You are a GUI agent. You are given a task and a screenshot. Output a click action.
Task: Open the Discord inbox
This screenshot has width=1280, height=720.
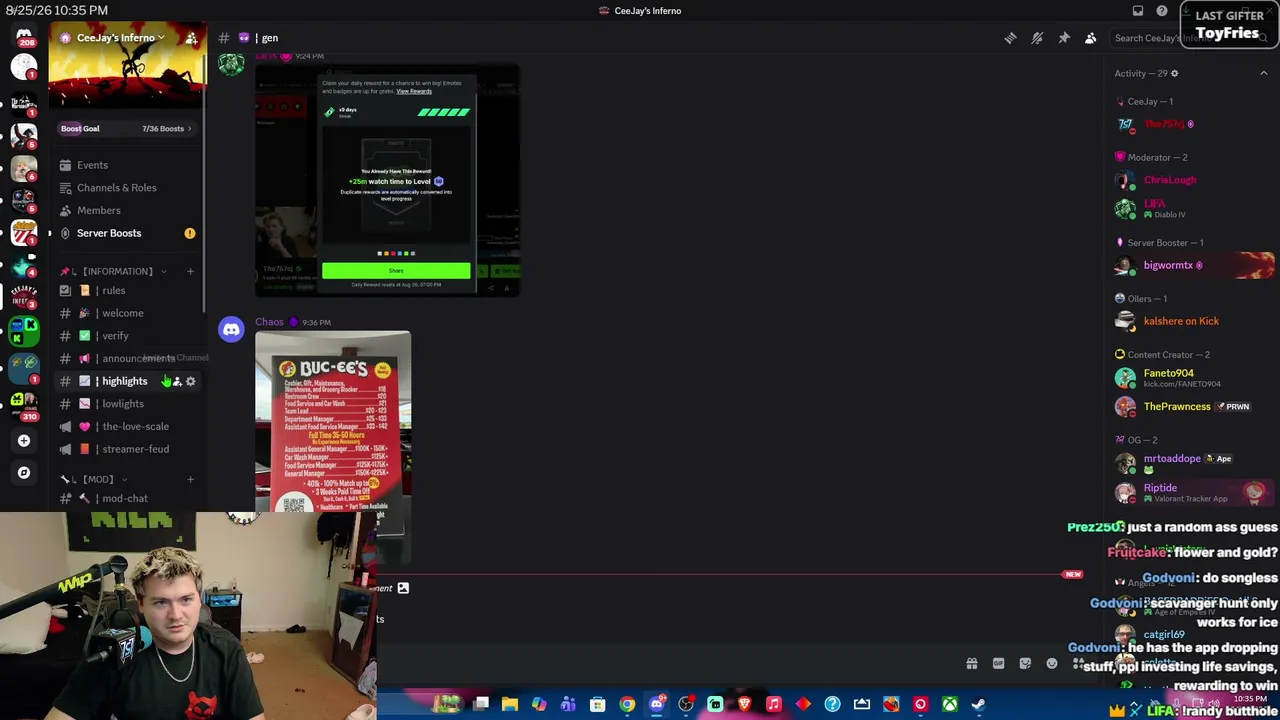1138,11
